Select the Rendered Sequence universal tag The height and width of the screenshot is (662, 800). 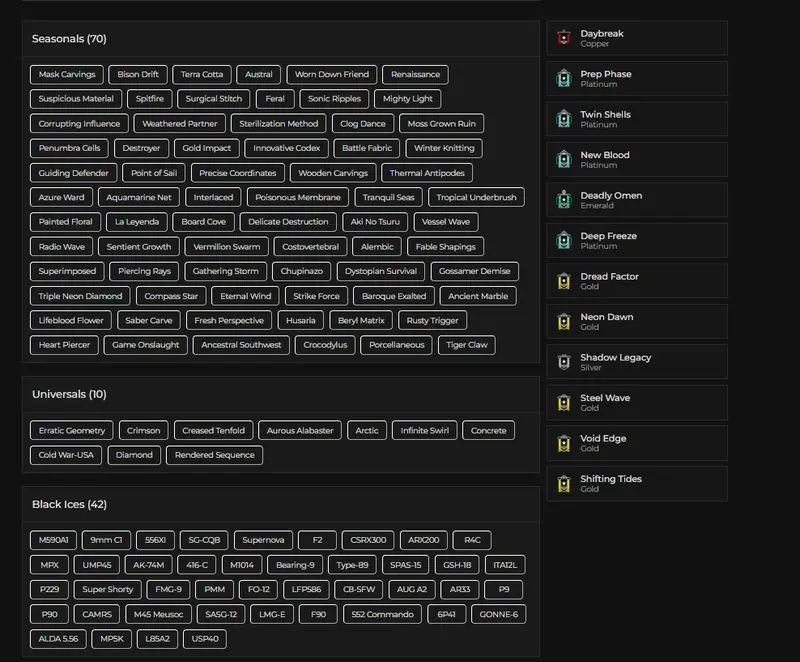tap(214, 455)
